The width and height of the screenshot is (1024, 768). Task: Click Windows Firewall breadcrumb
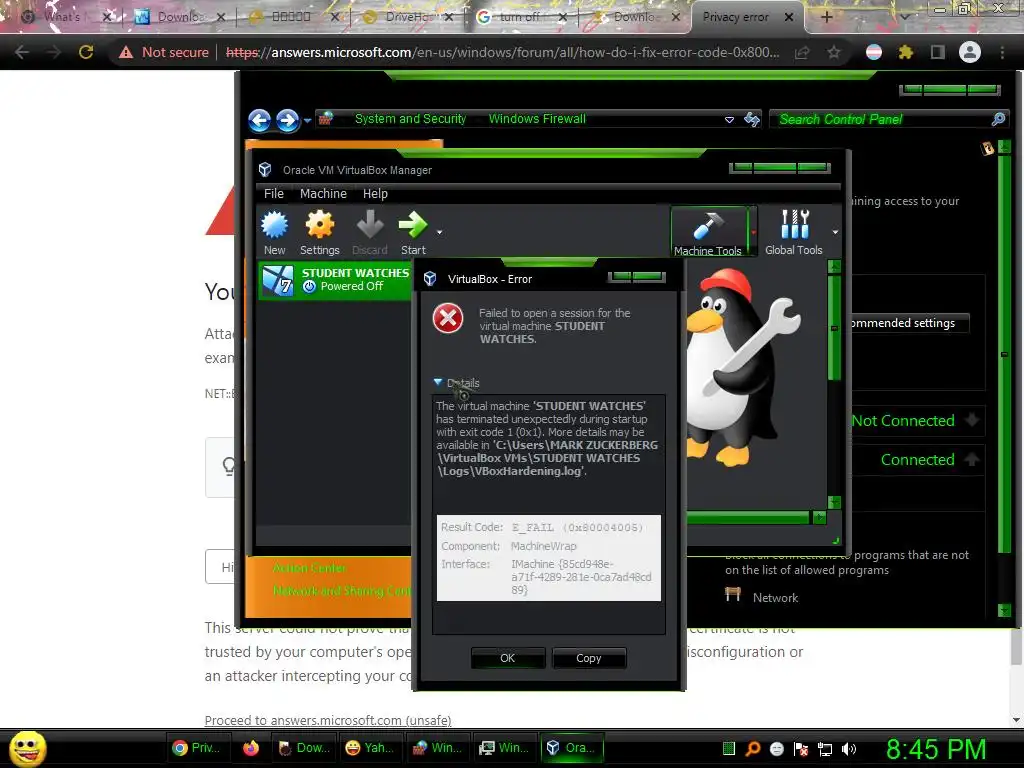point(537,119)
